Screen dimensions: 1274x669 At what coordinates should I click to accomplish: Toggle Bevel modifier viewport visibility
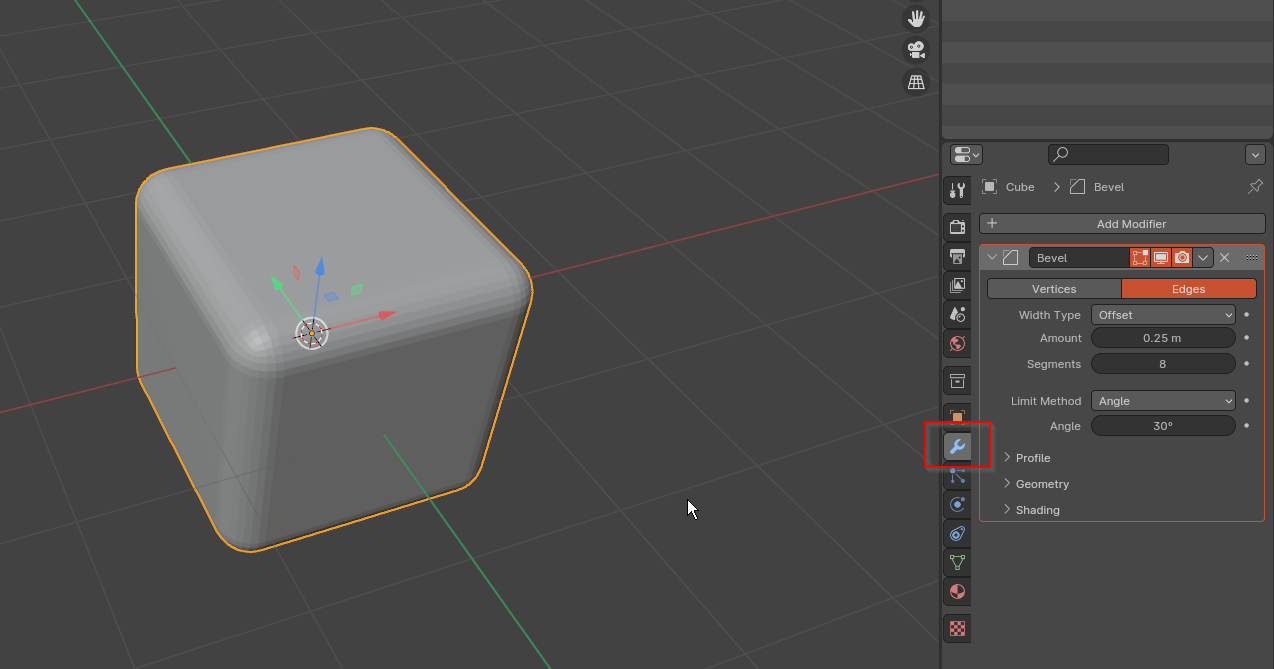point(1161,258)
